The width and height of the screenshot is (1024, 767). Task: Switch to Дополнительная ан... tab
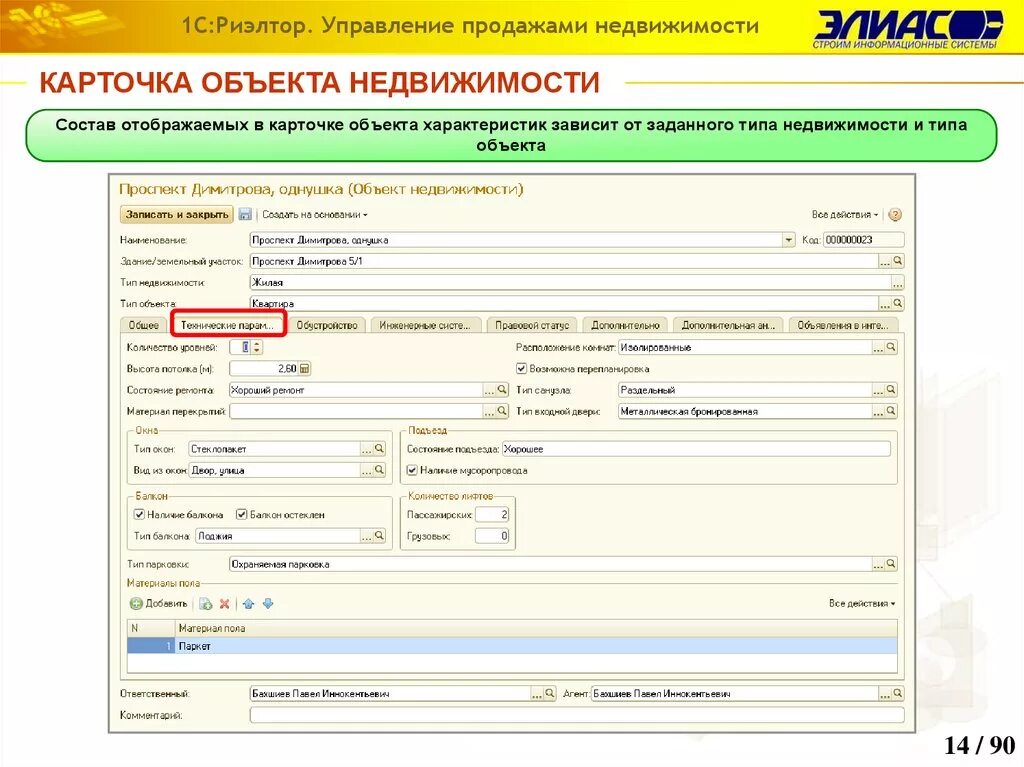[x=728, y=325]
